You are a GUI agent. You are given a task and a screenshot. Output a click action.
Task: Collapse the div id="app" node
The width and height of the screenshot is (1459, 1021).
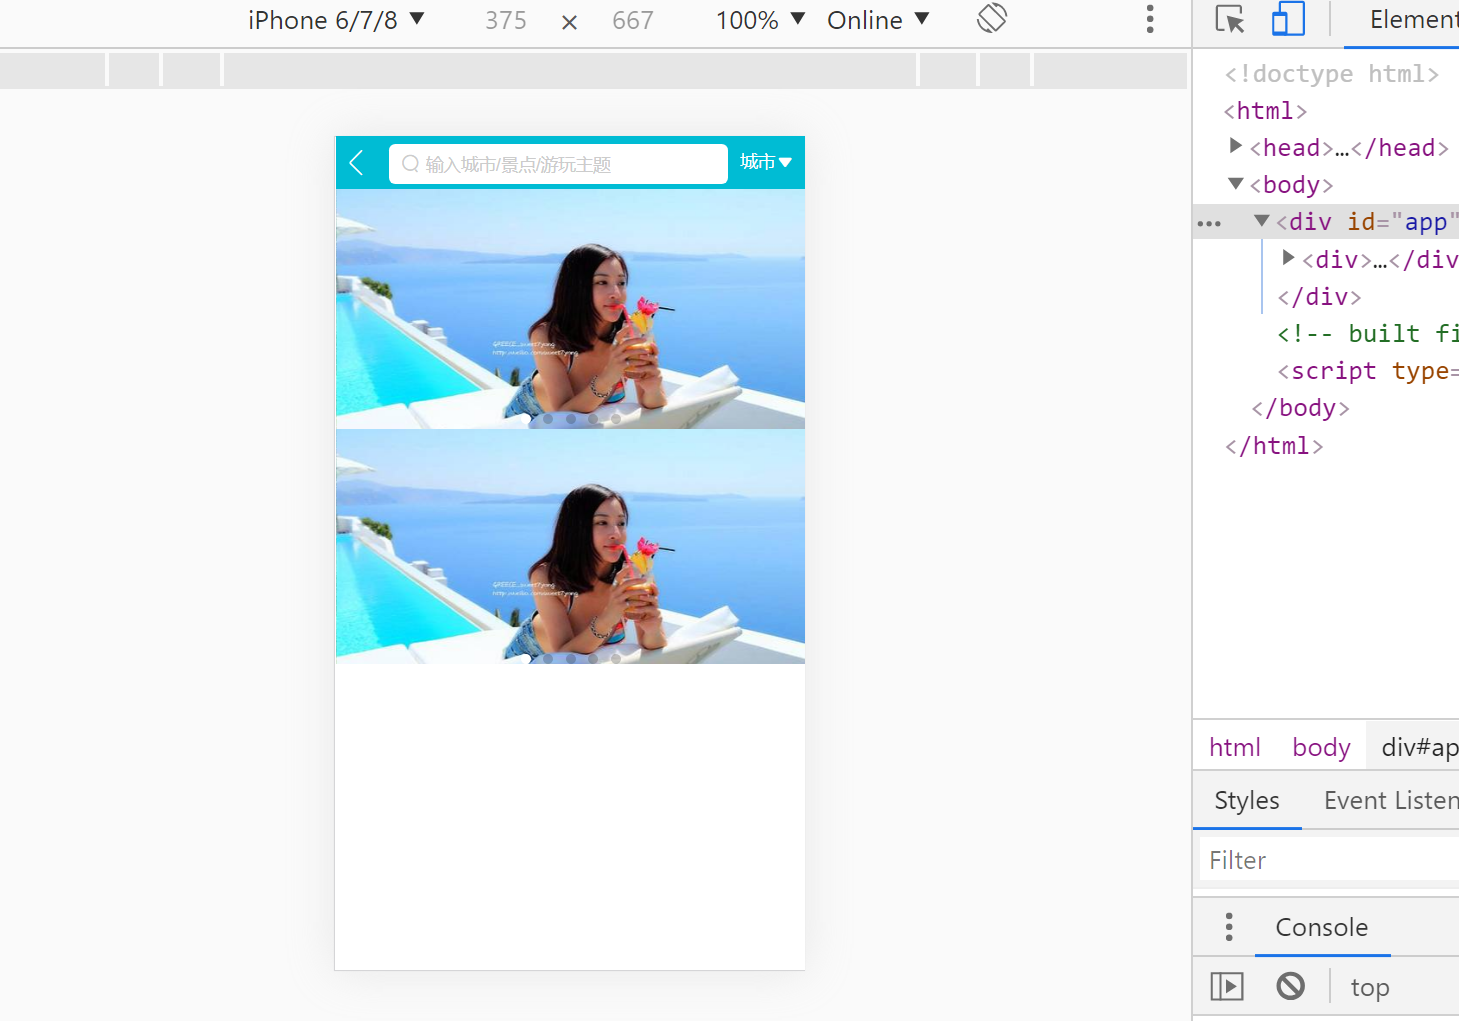point(1262,221)
